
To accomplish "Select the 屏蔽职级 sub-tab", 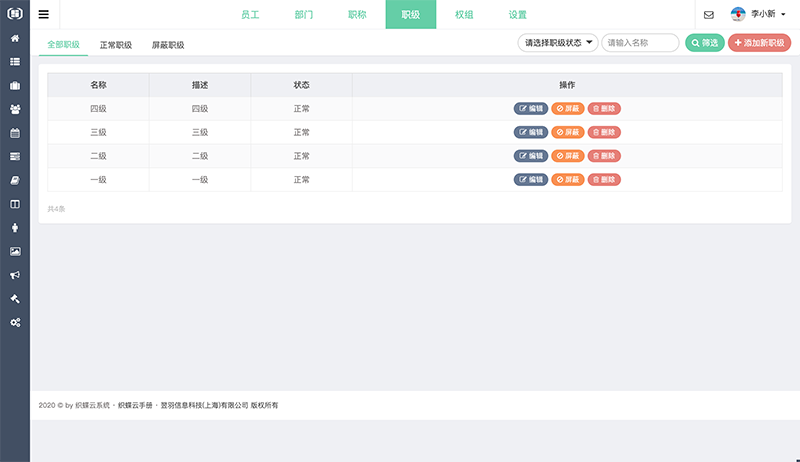I will 168,45.
